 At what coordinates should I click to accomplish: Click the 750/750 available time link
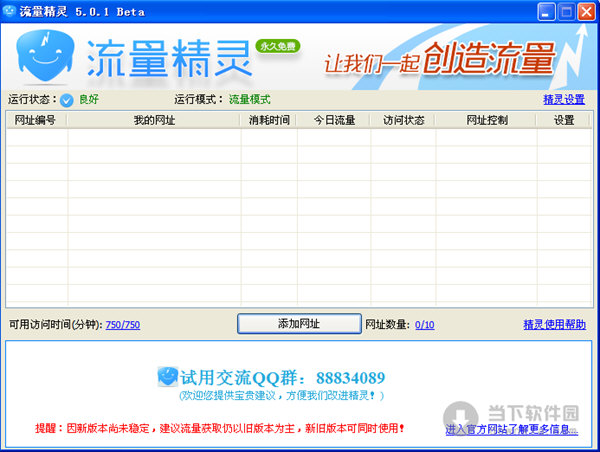pyautogui.click(x=122, y=325)
